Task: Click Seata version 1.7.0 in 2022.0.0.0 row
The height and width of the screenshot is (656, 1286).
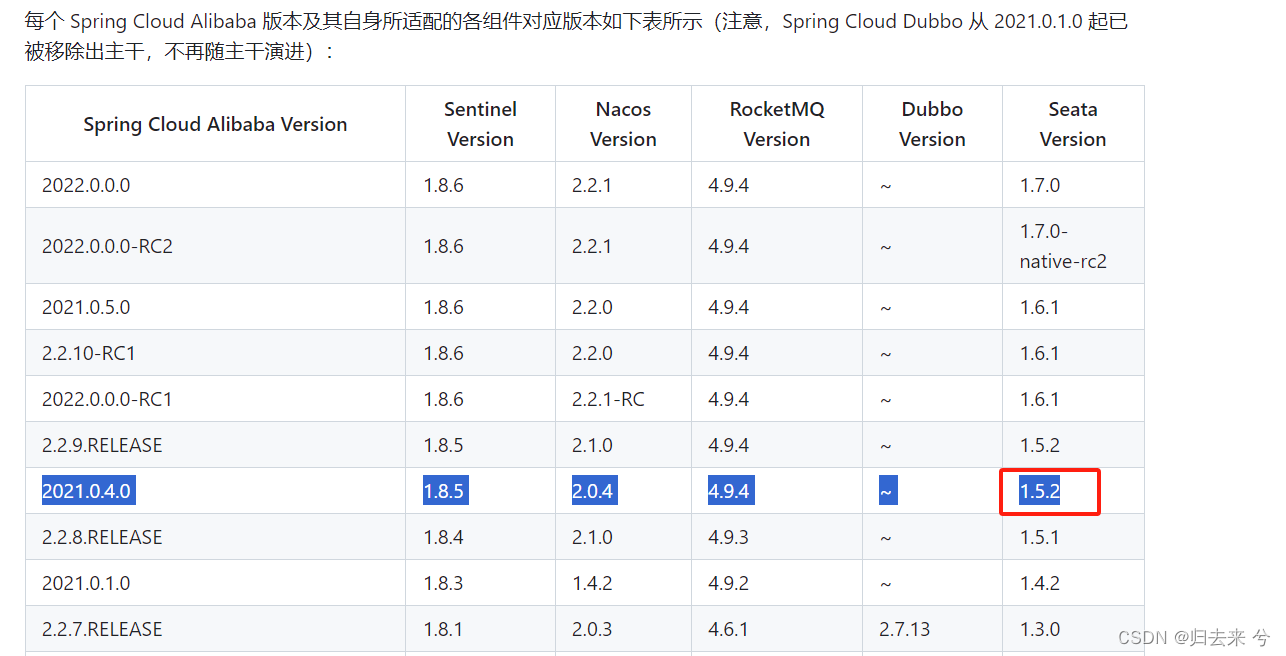Action: 1040,185
